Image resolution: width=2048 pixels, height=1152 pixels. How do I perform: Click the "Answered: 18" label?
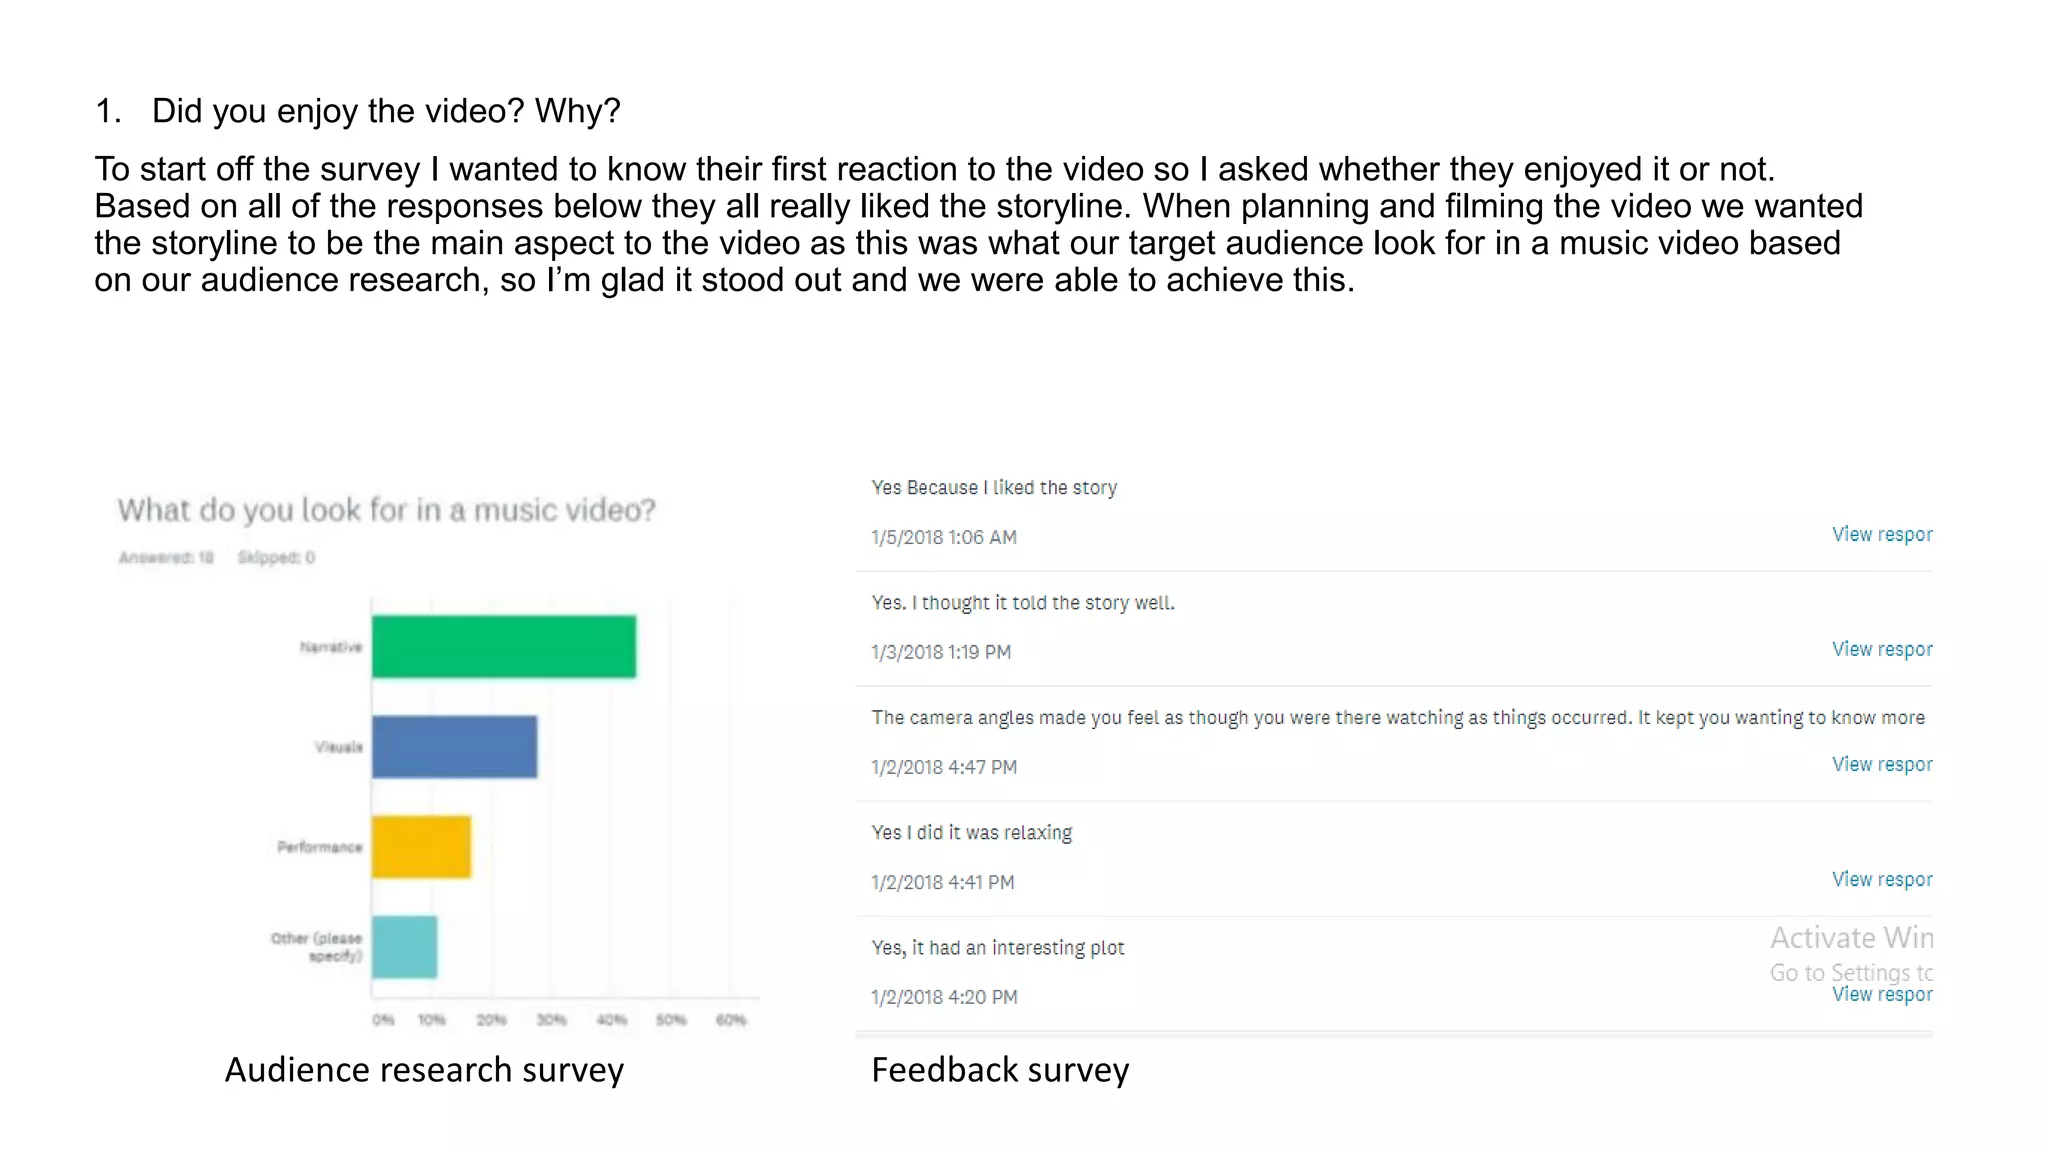pyautogui.click(x=166, y=558)
